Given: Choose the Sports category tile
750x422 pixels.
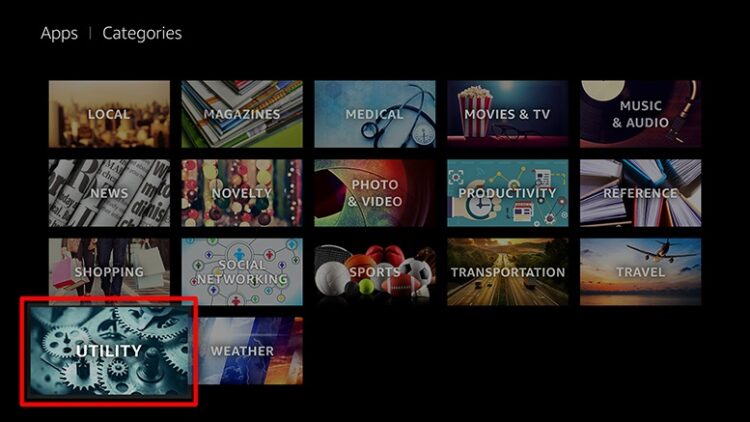Looking at the screenshot, I should point(375,272).
